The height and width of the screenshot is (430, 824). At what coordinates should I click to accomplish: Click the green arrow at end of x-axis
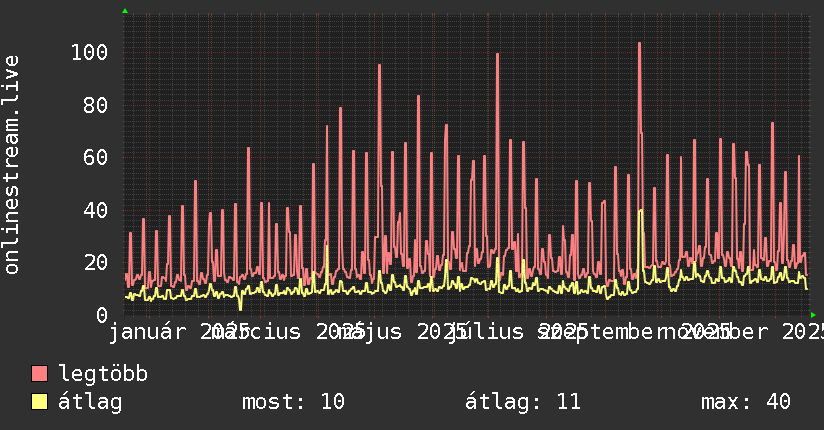pyautogui.click(x=813, y=315)
